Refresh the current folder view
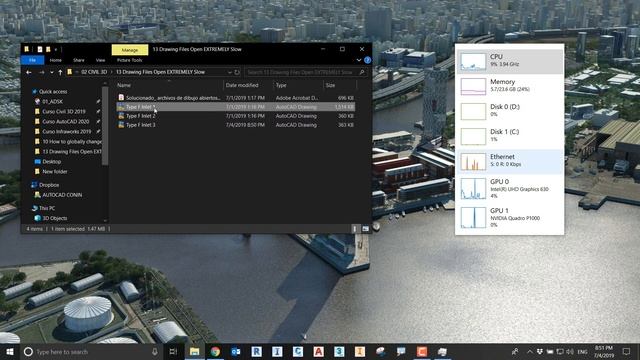The width and height of the screenshot is (640, 360). 237,72
